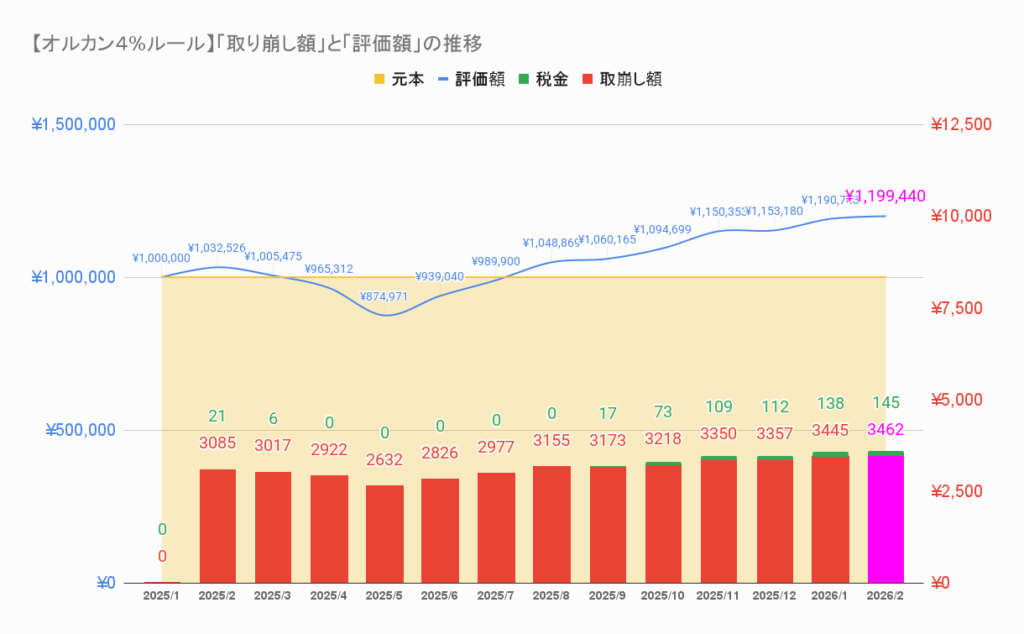Screen dimensions: 1024x634
Task: Click the ¥12,500 right axis label
Action: click(960, 125)
